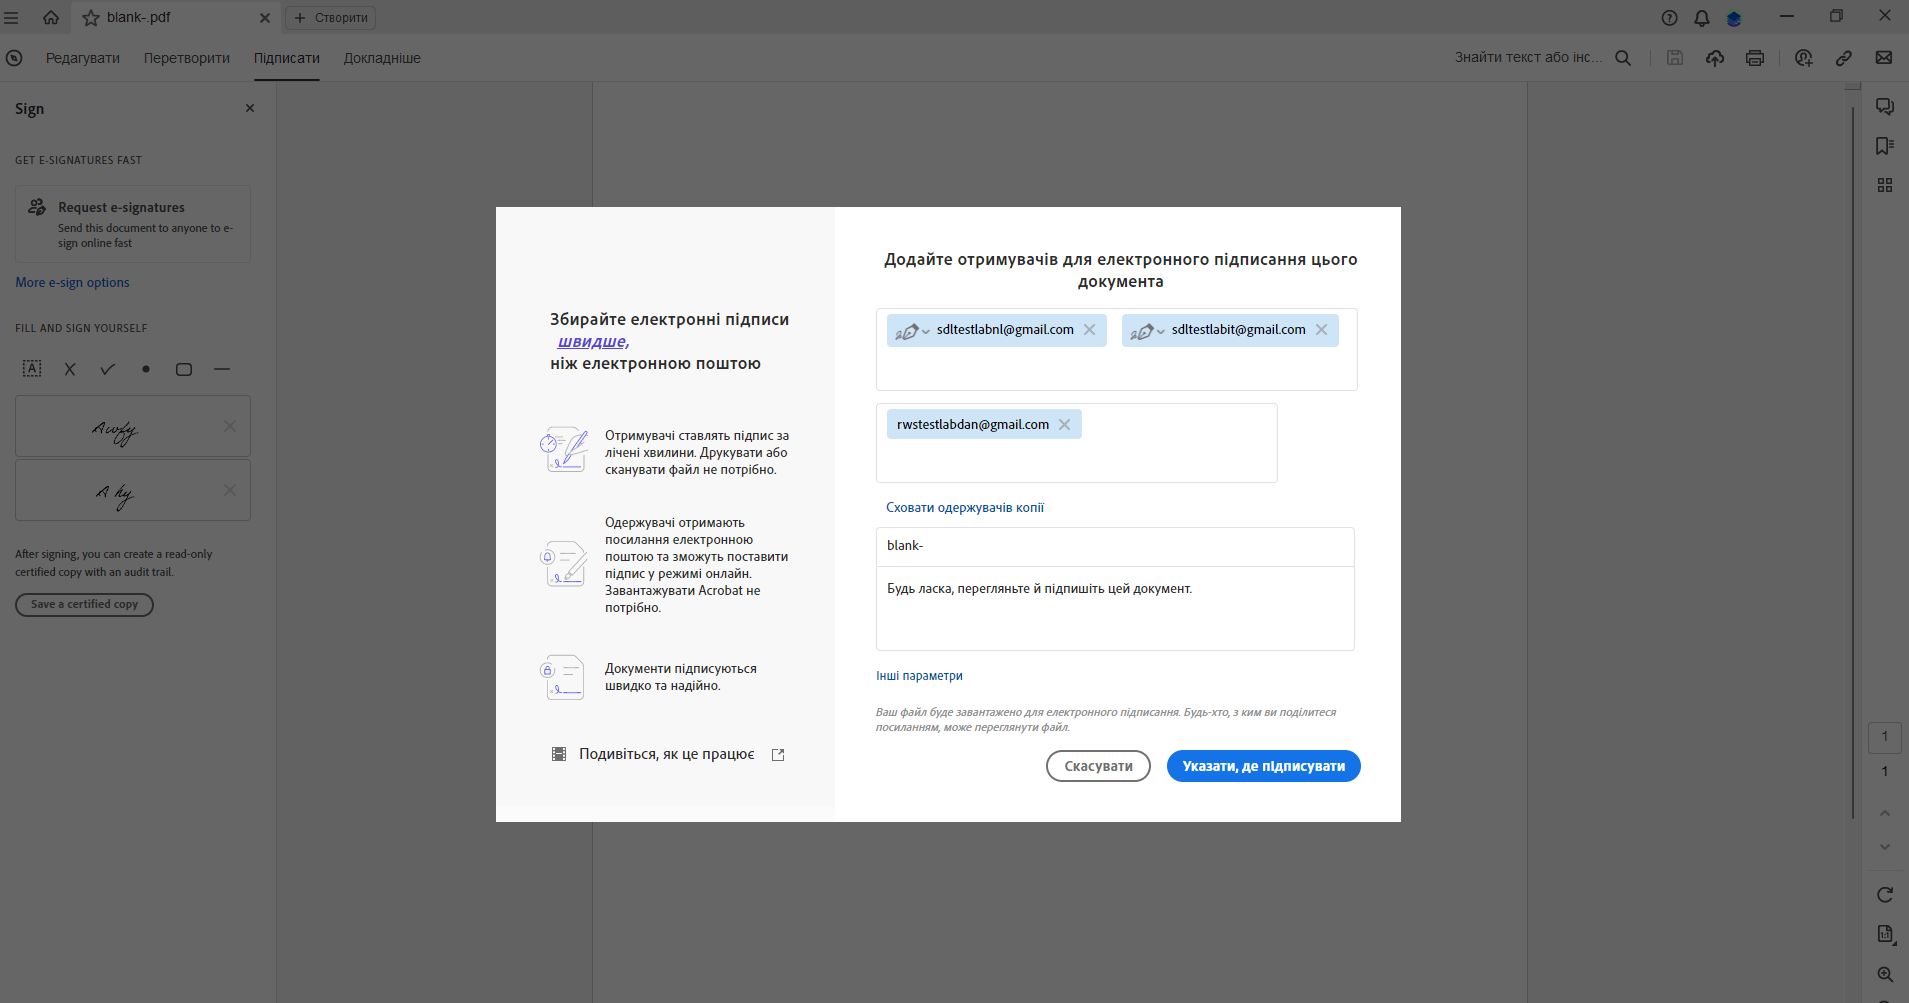Screen dimensions: 1909x1003
Task: Open the Докладніше menu
Action: pyautogui.click(x=380, y=57)
